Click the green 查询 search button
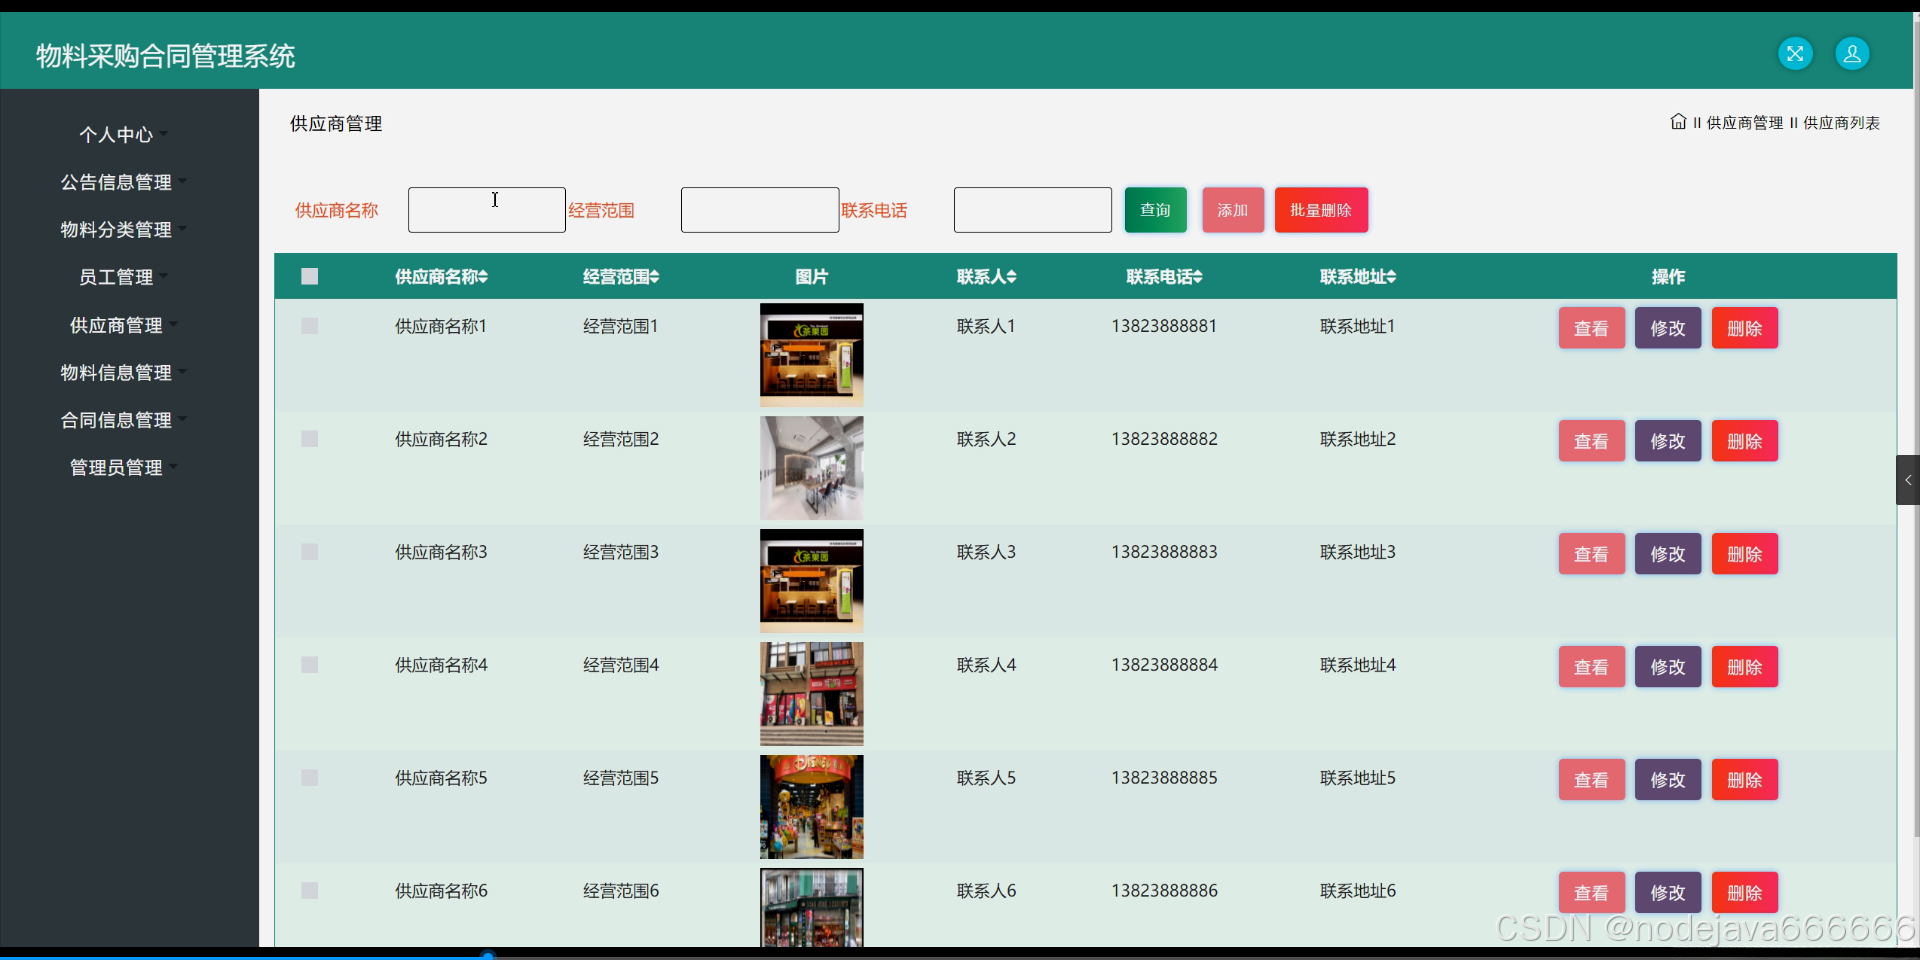Viewport: 1920px width, 960px height. (x=1155, y=210)
